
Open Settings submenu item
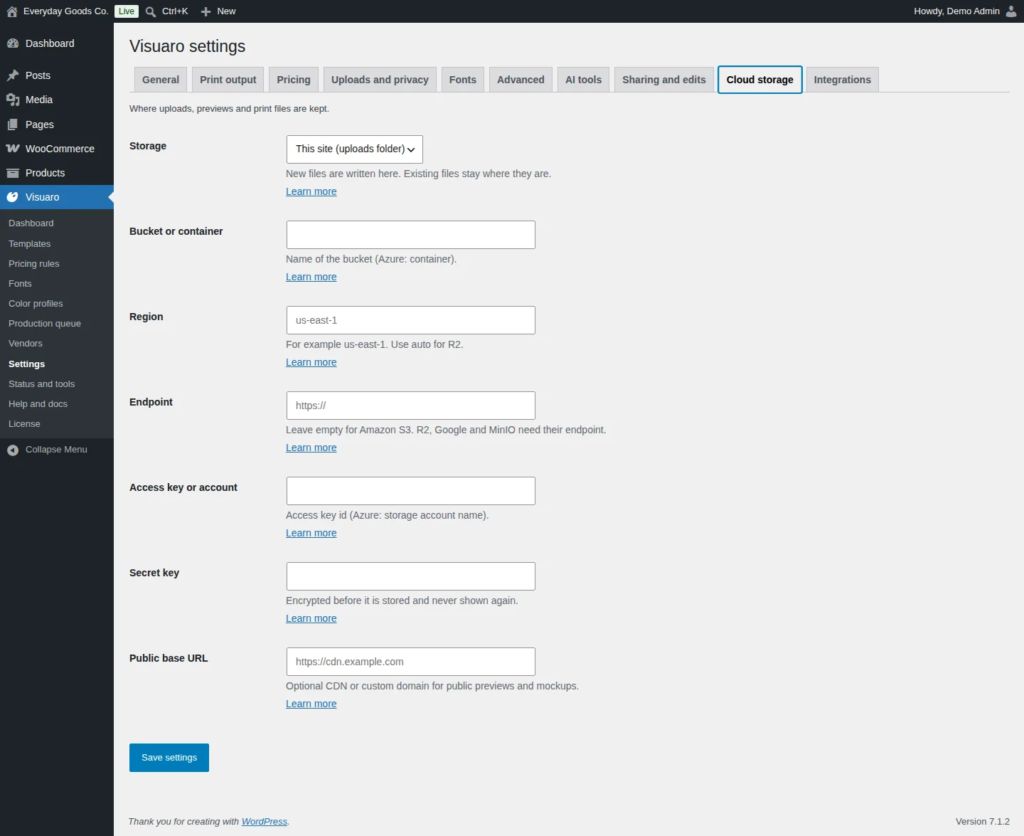[x=27, y=364]
